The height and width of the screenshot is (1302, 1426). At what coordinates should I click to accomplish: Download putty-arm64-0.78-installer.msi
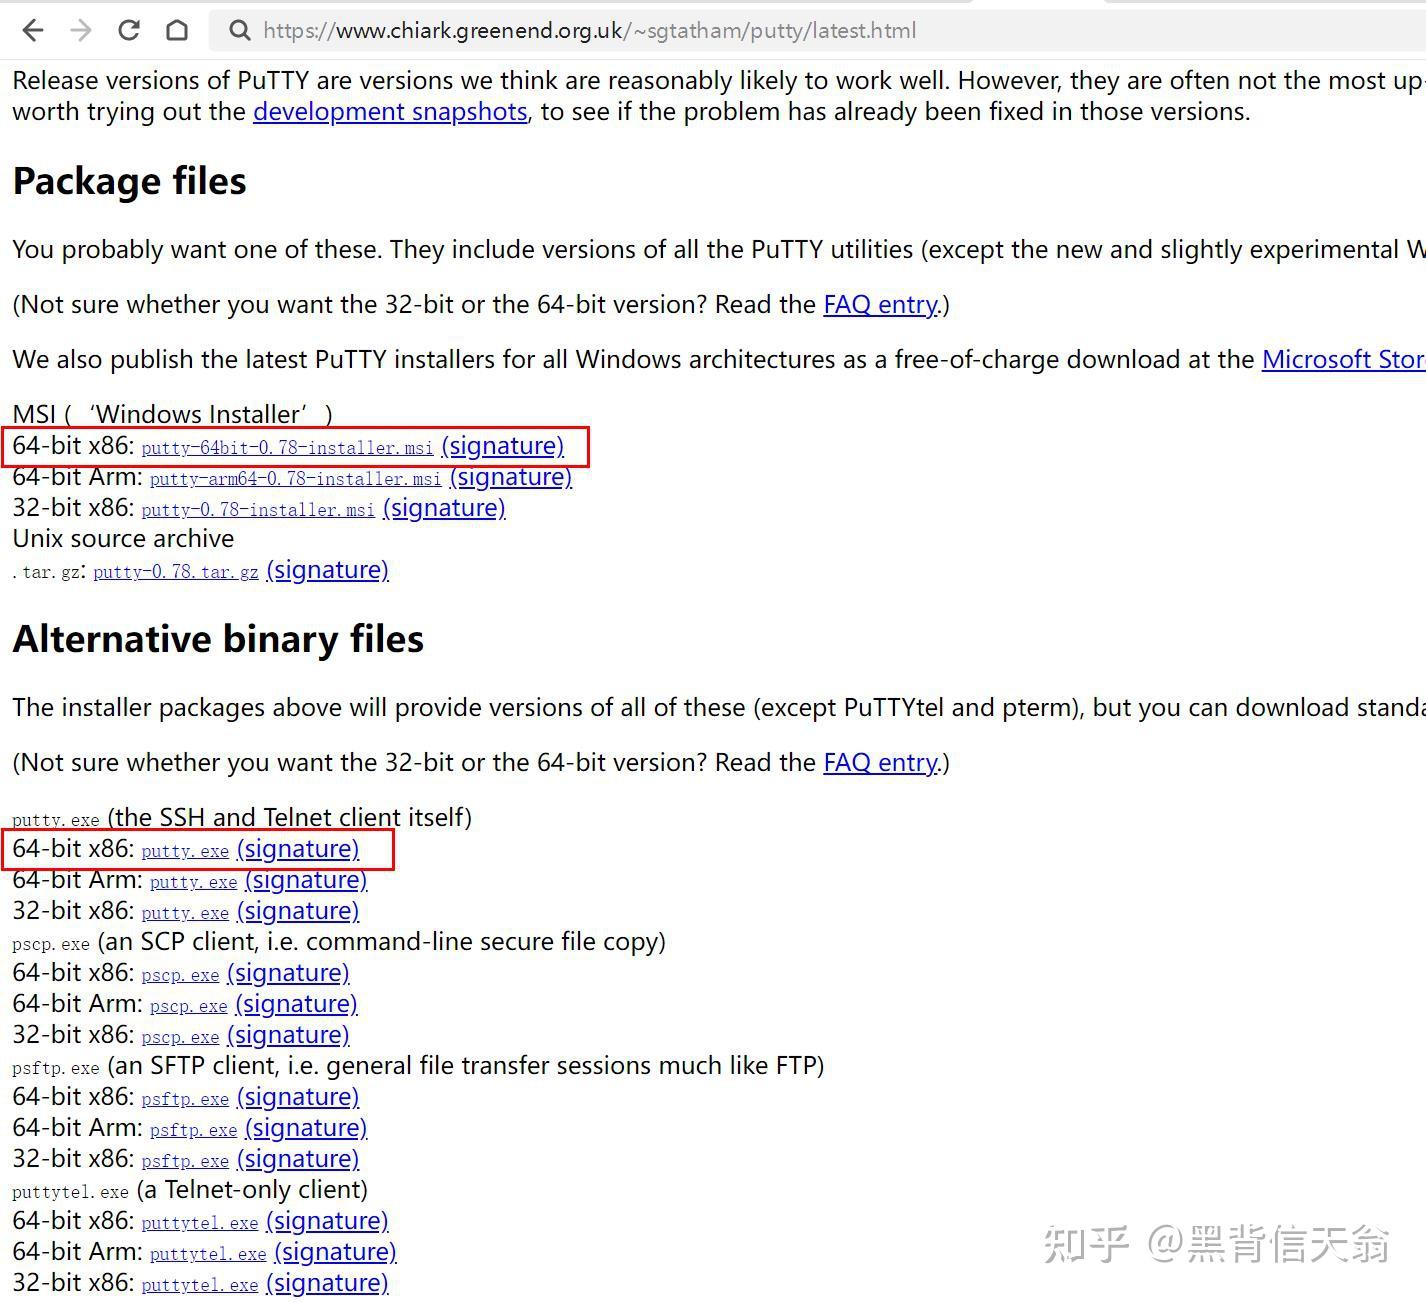point(296,479)
